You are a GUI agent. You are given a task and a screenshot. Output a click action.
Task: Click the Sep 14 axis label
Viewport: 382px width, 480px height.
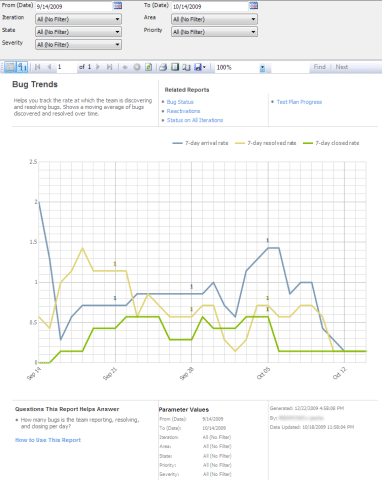click(34, 373)
